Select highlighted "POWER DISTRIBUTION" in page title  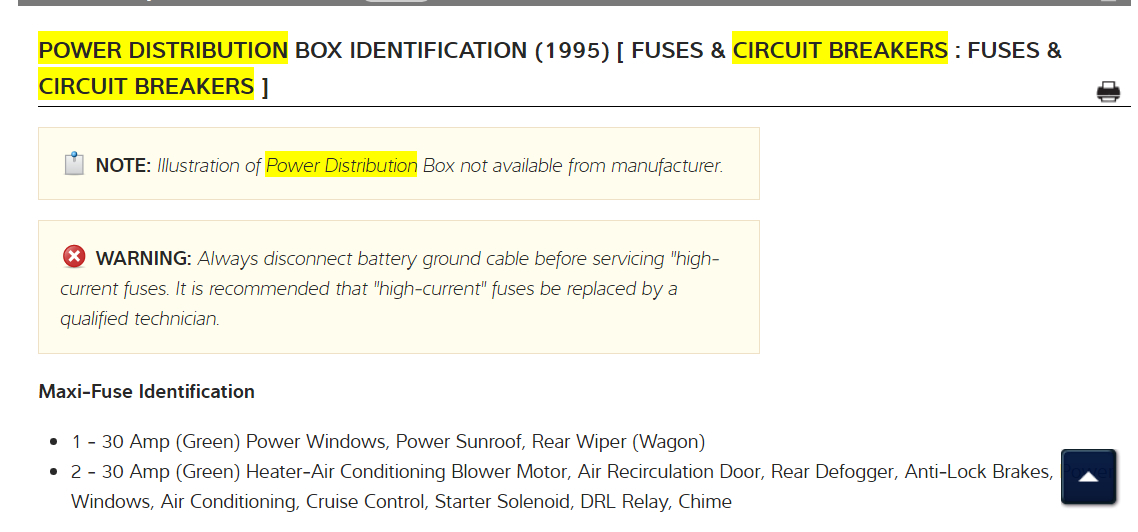click(163, 50)
